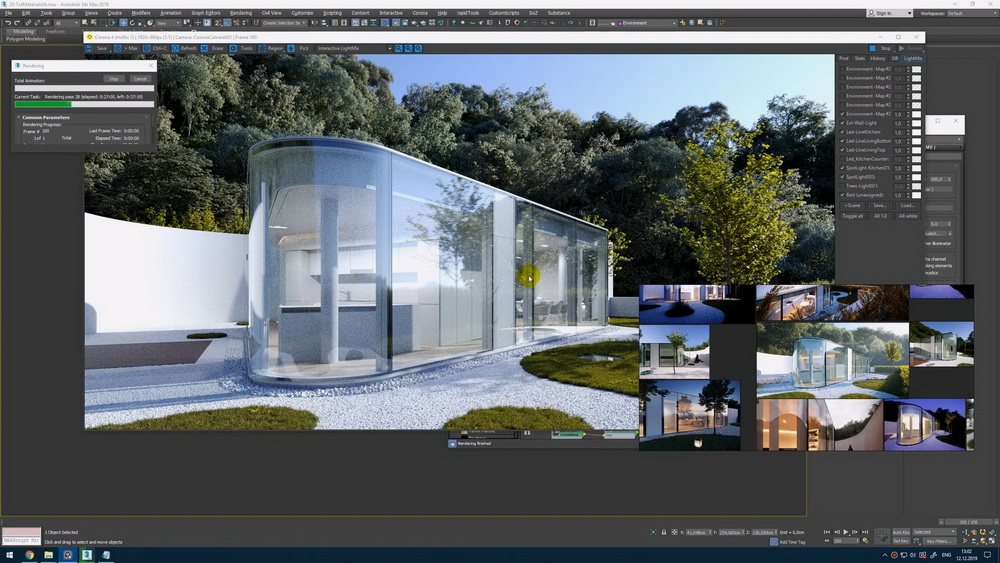
Task: Open the View reference coordinate dropdown
Action: pyautogui.click(x=168, y=23)
